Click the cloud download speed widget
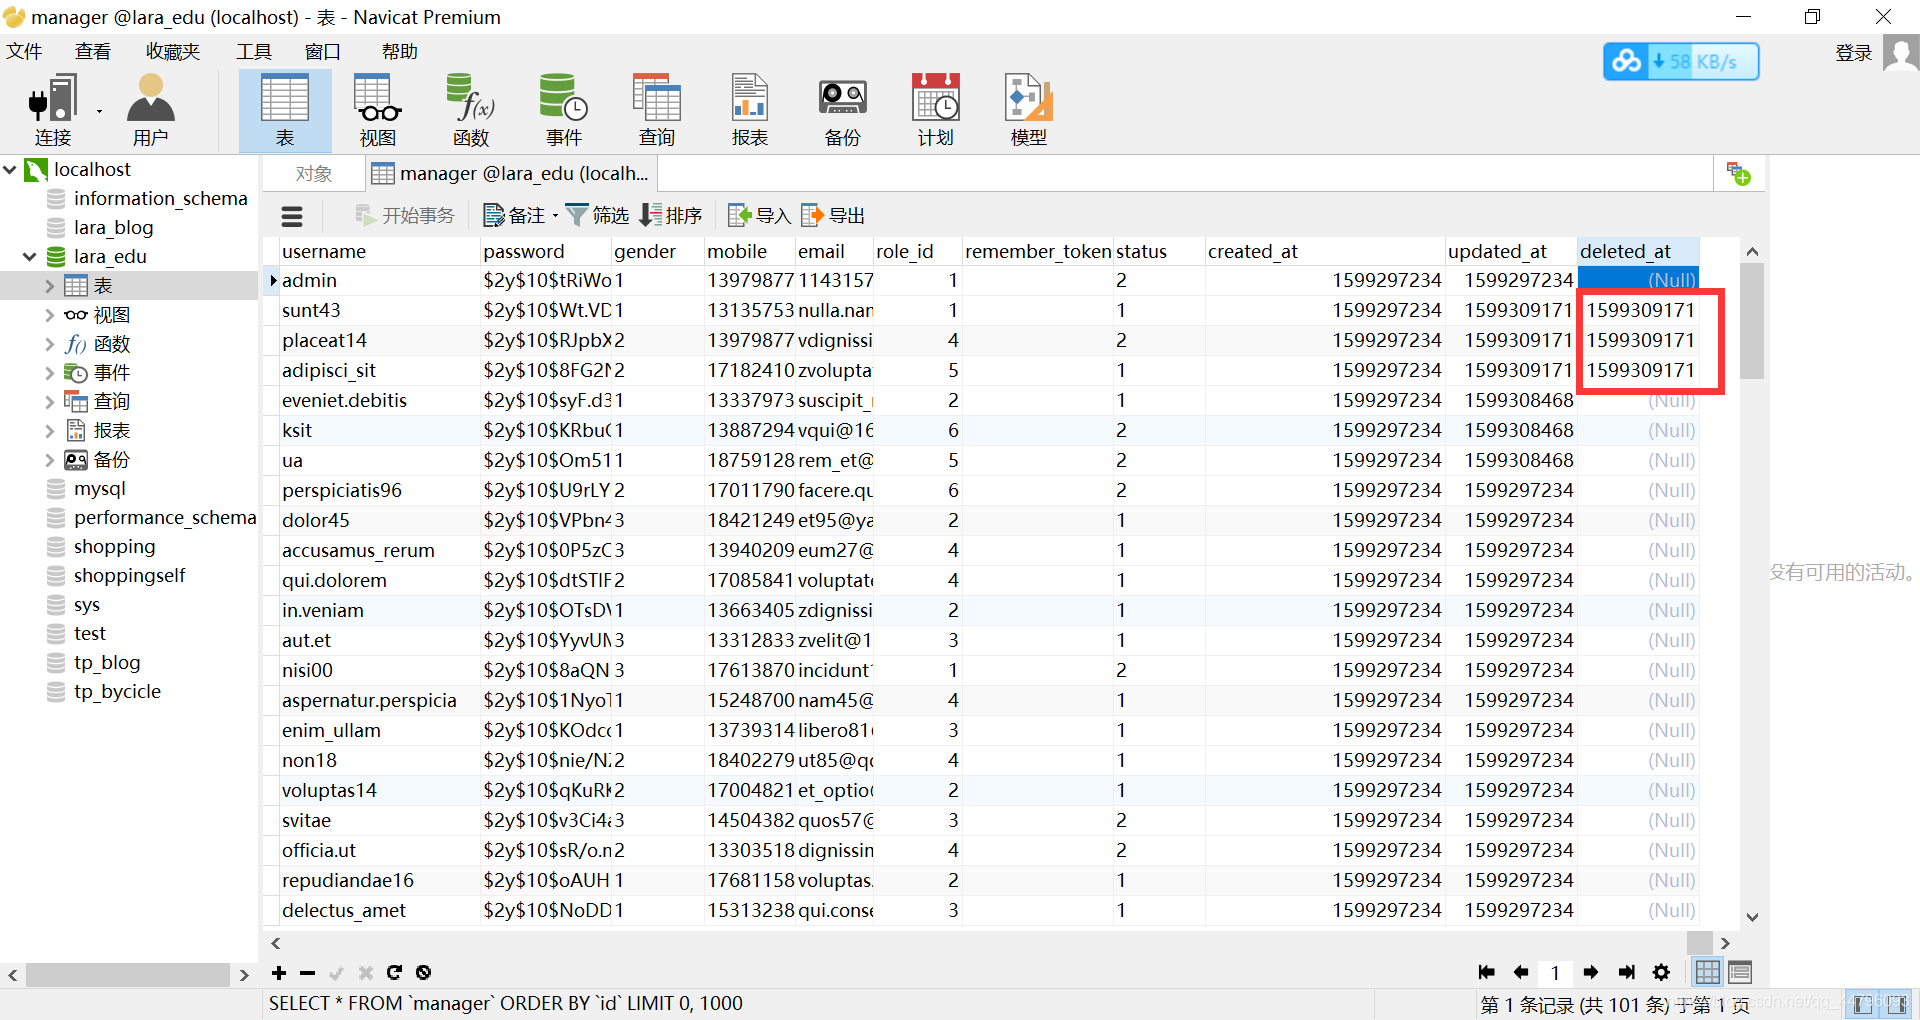Screen dimensions: 1920x1020 1681,62
